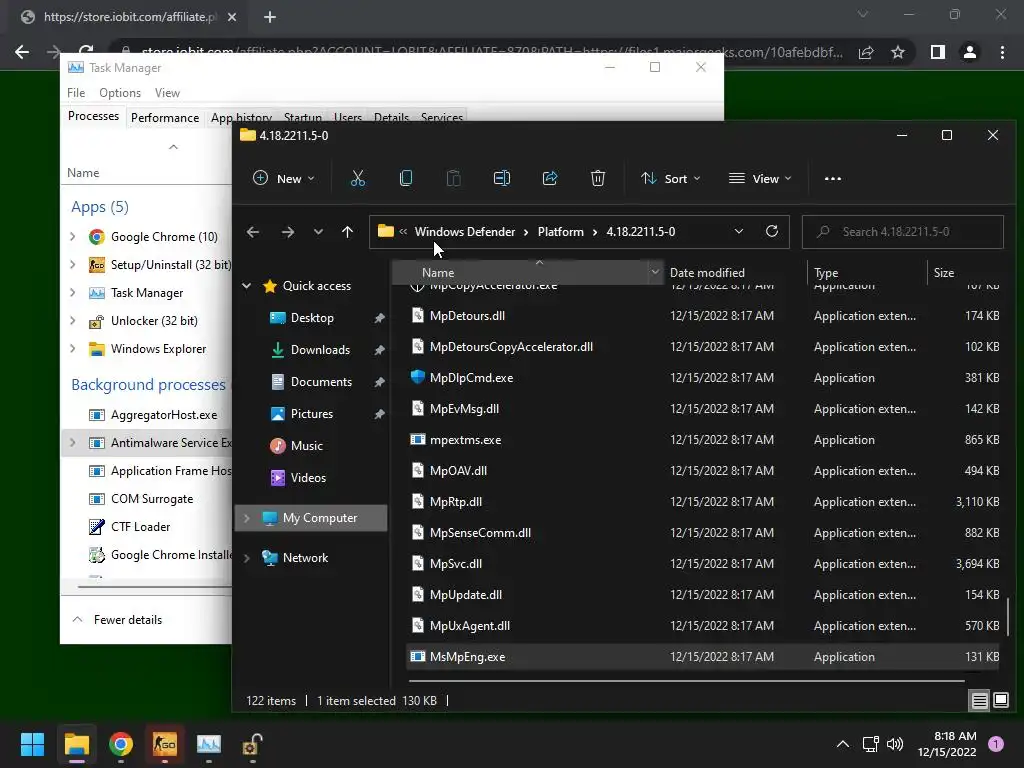
Task: Open Pictures in Quick access
Action: (x=312, y=414)
